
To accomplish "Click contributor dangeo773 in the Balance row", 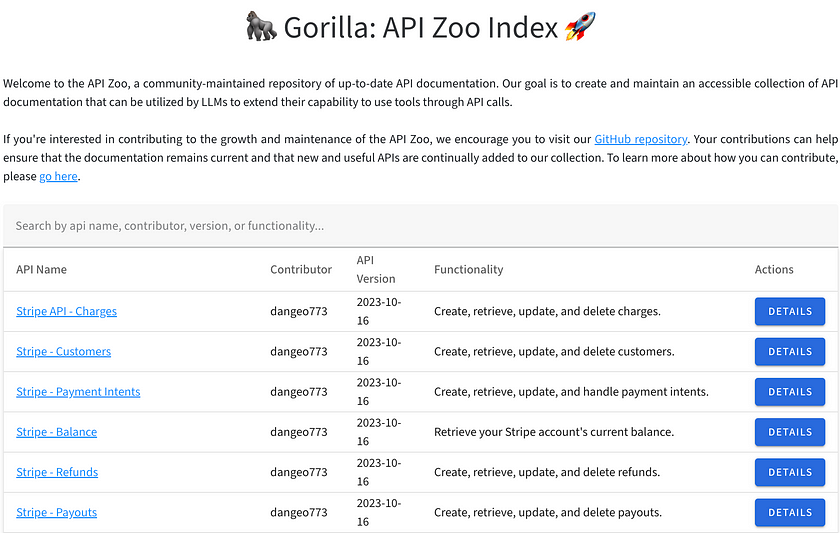I will [x=298, y=432].
